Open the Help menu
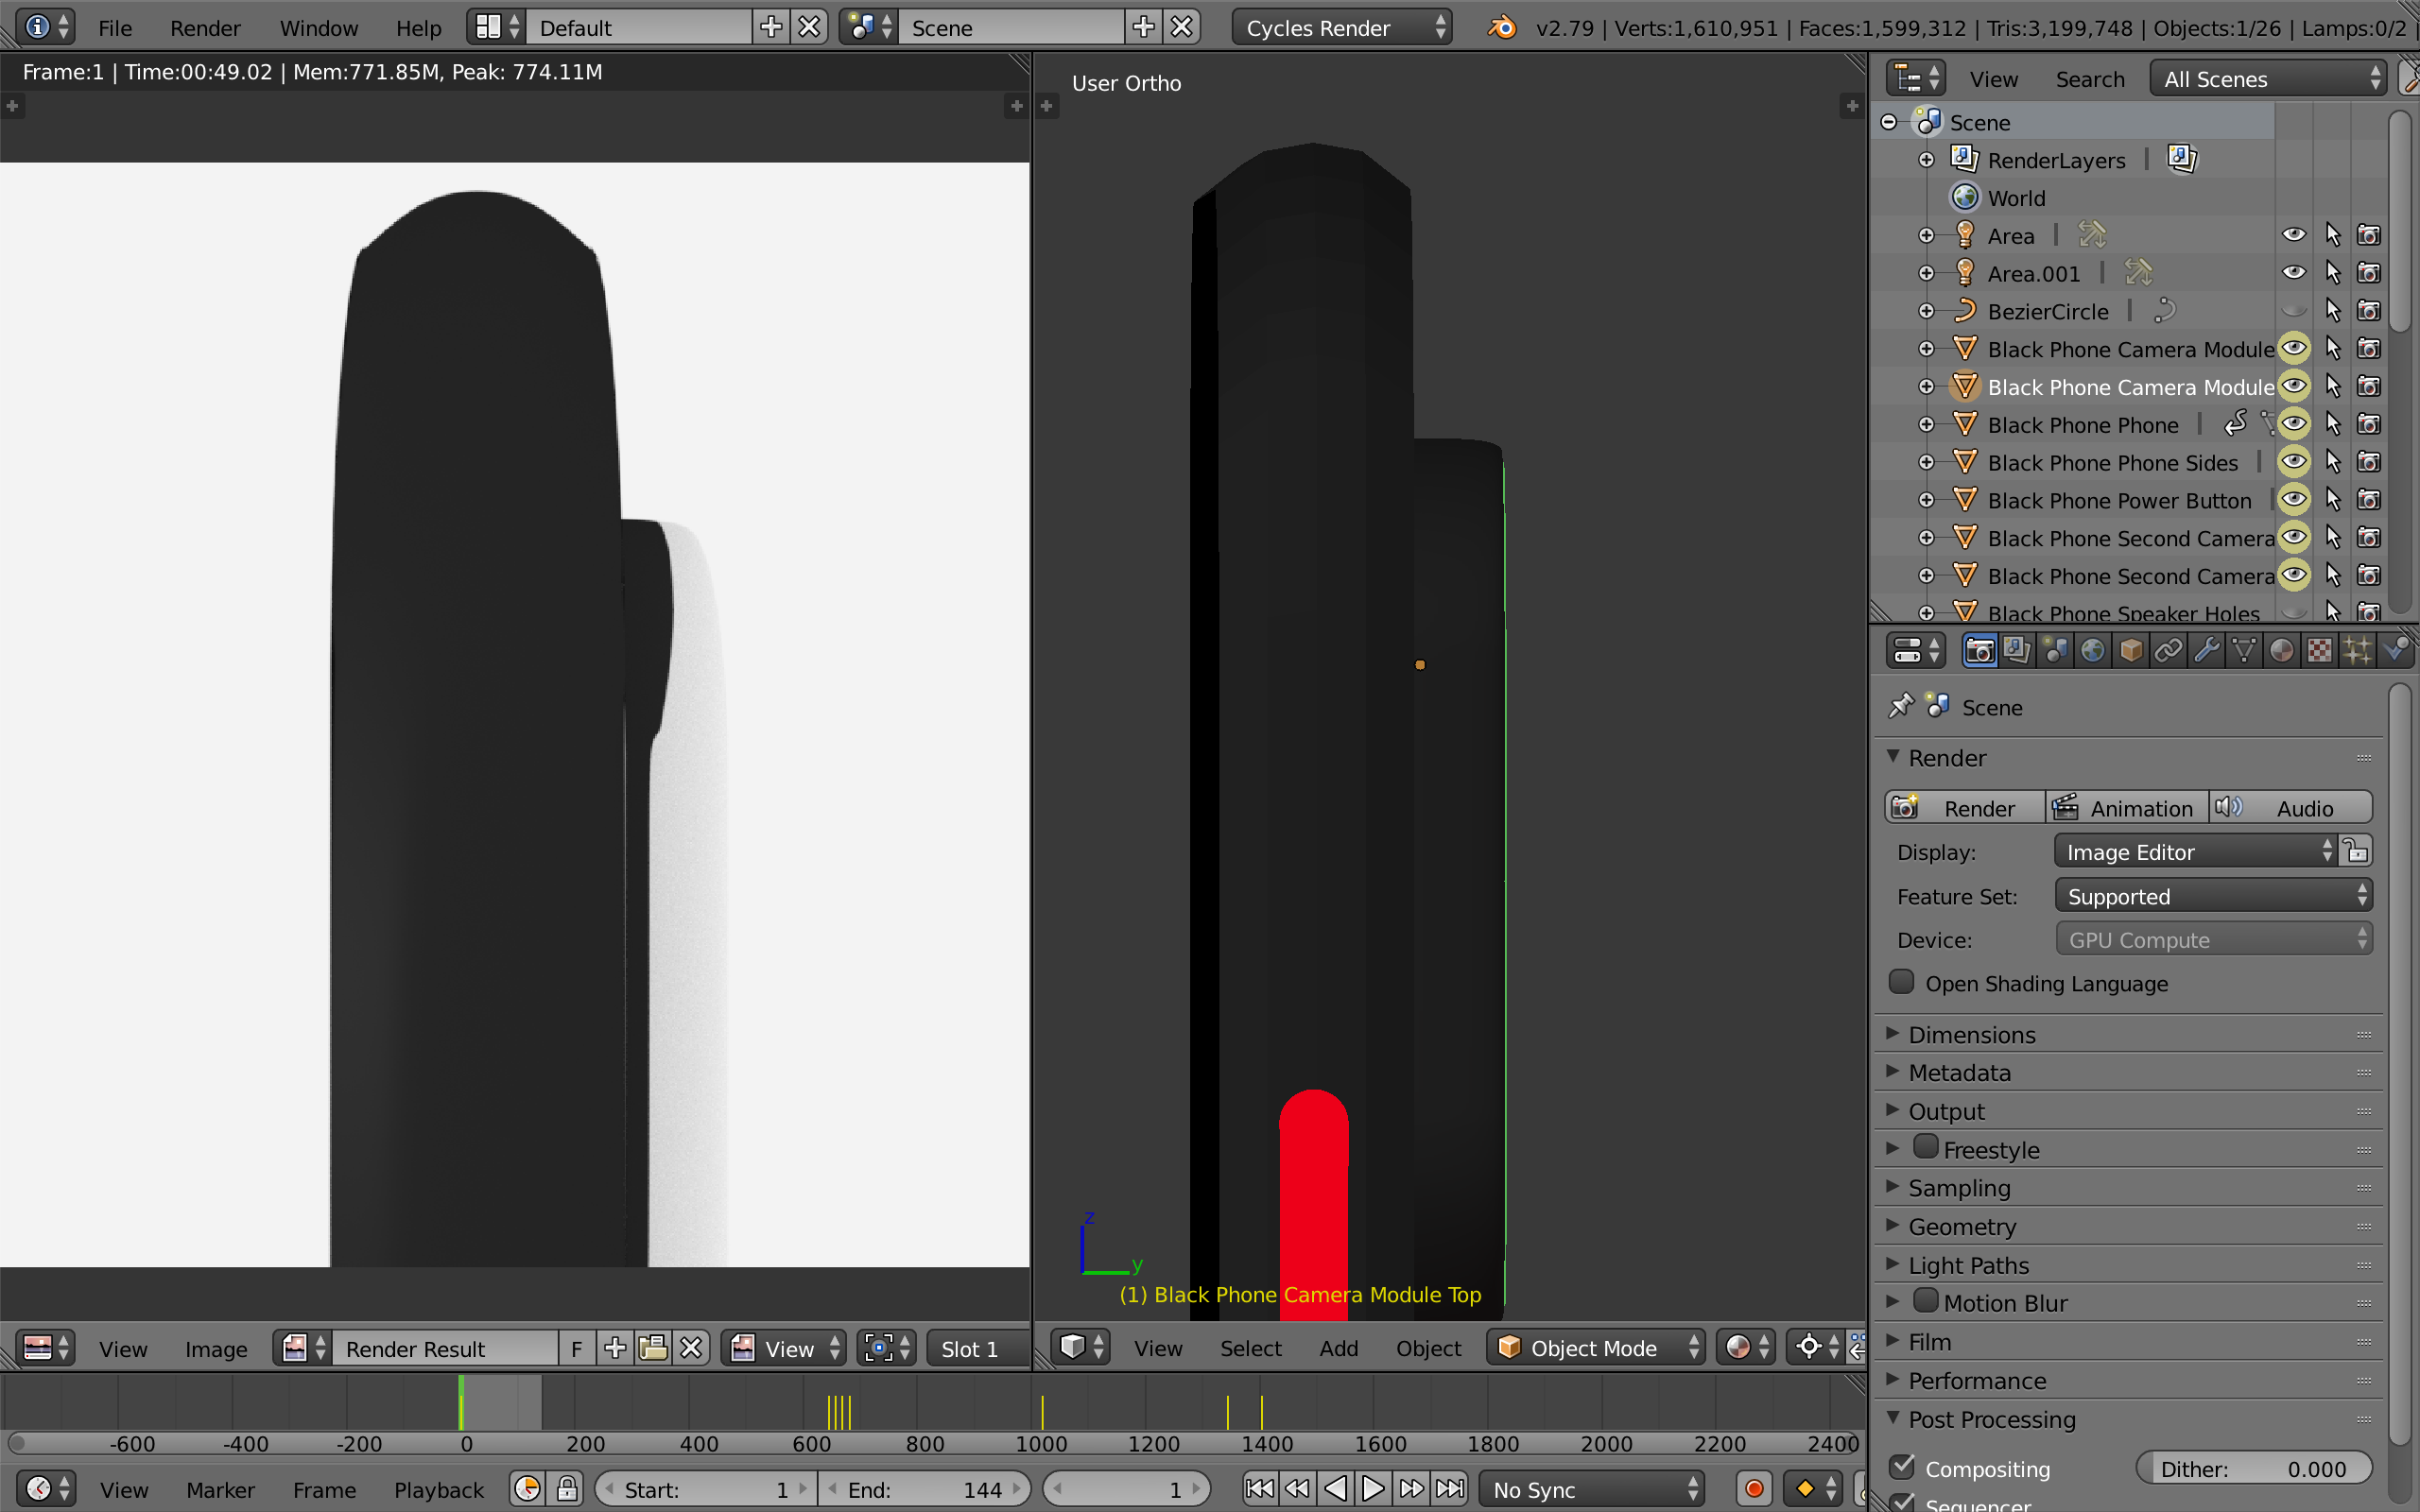 pos(418,28)
